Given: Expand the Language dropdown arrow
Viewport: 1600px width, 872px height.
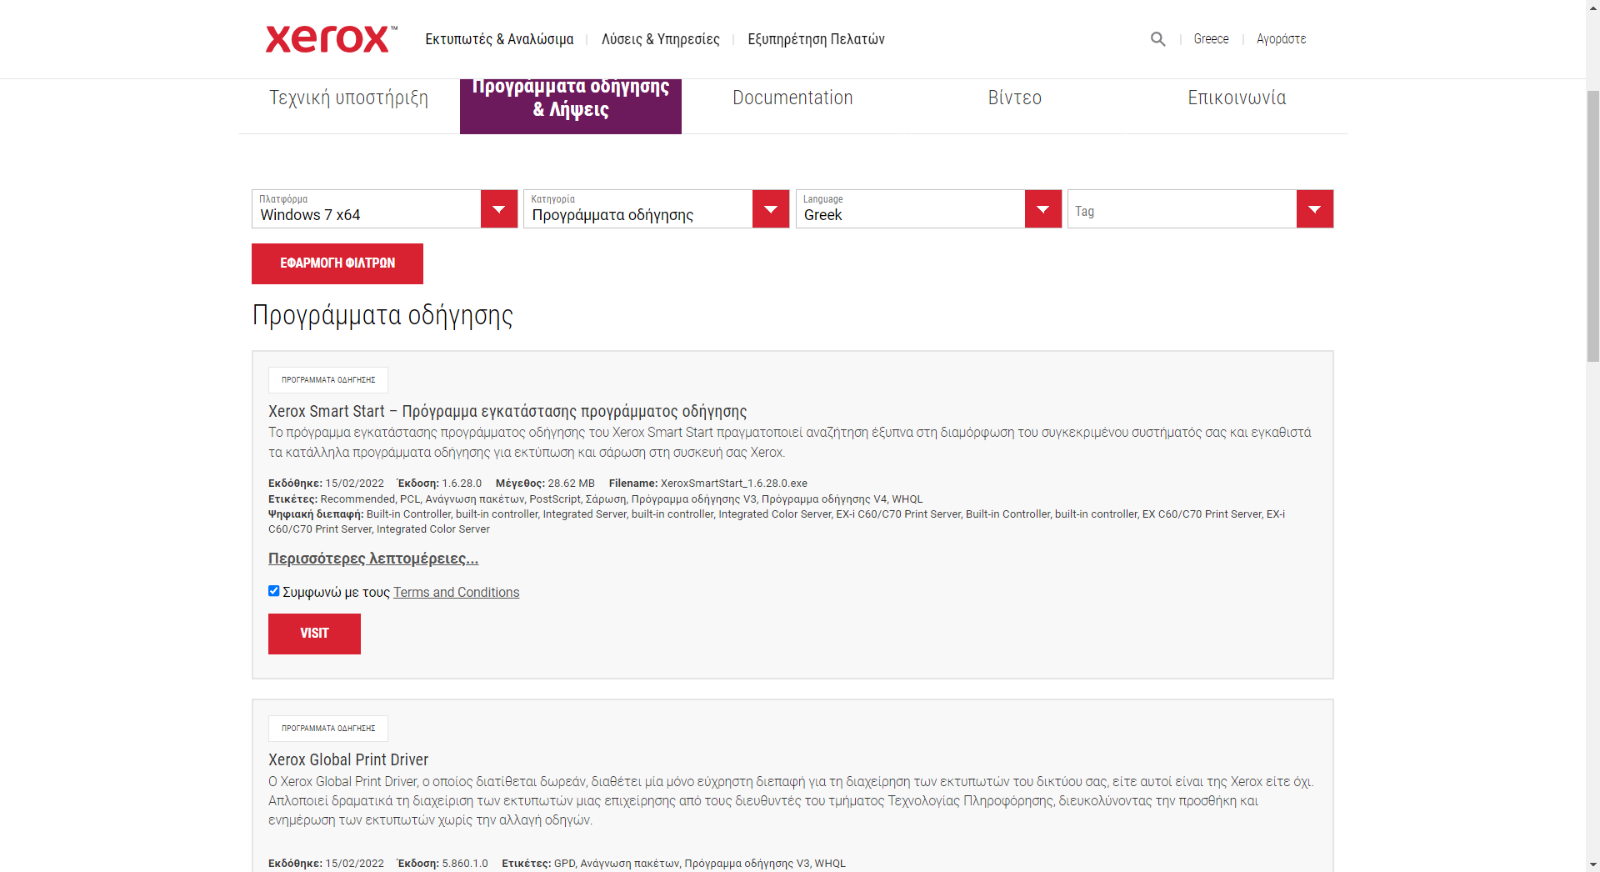Looking at the screenshot, I should 1043,209.
